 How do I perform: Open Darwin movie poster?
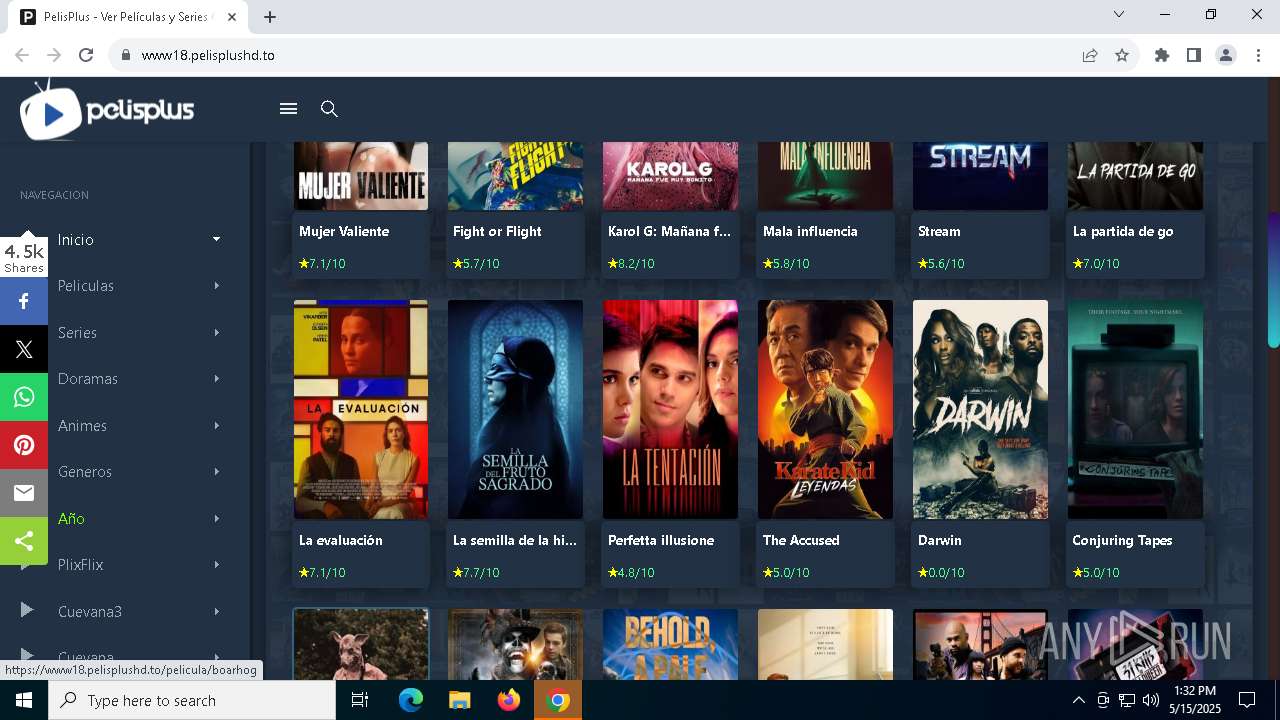click(980, 409)
